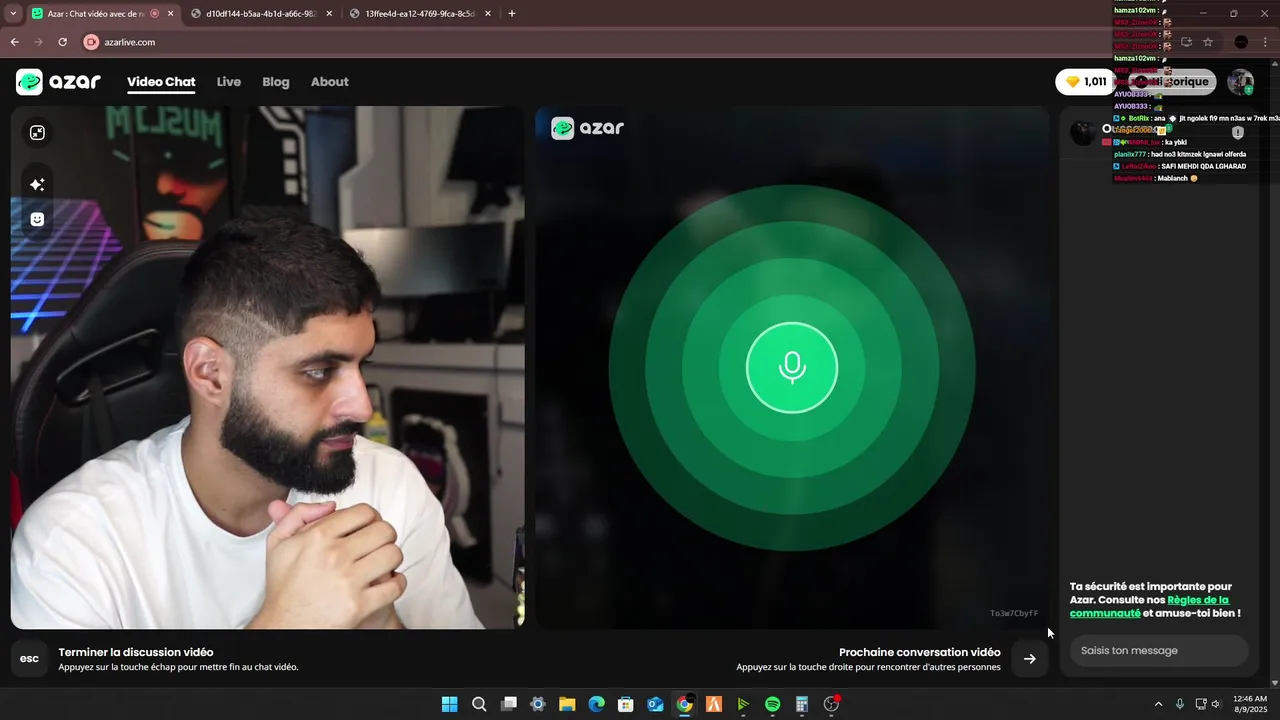Click the tray microphone indicator
The image size is (1280, 720).
pos(1180,704)
